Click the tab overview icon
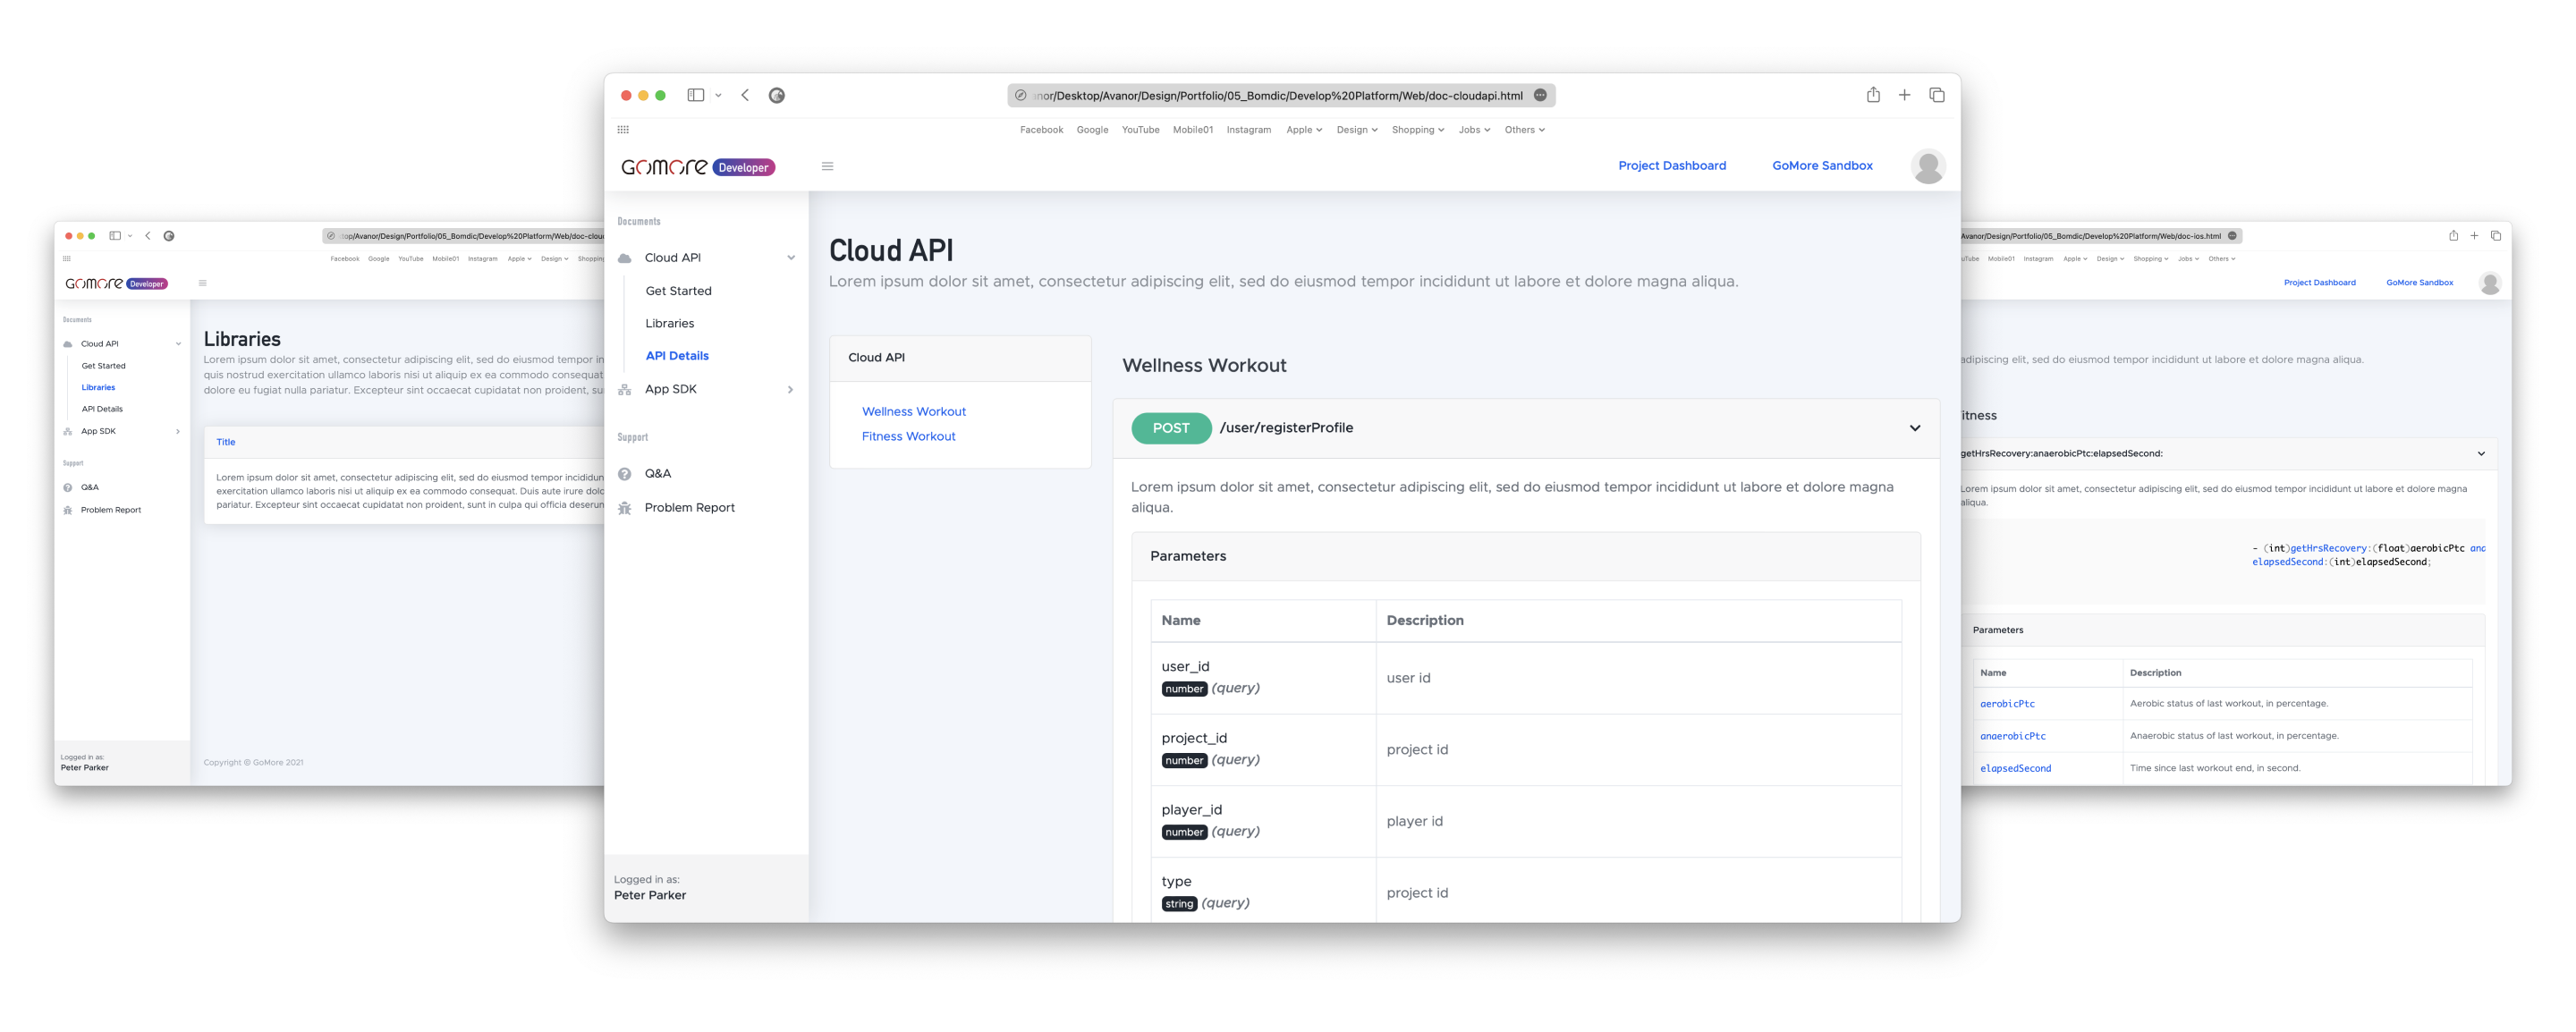Screen dimensions: 2576x1032 1937,95
